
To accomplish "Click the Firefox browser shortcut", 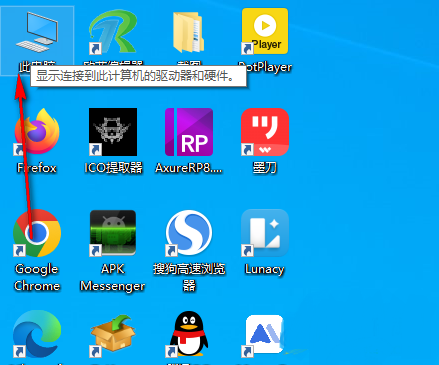I will click(37, 132).
